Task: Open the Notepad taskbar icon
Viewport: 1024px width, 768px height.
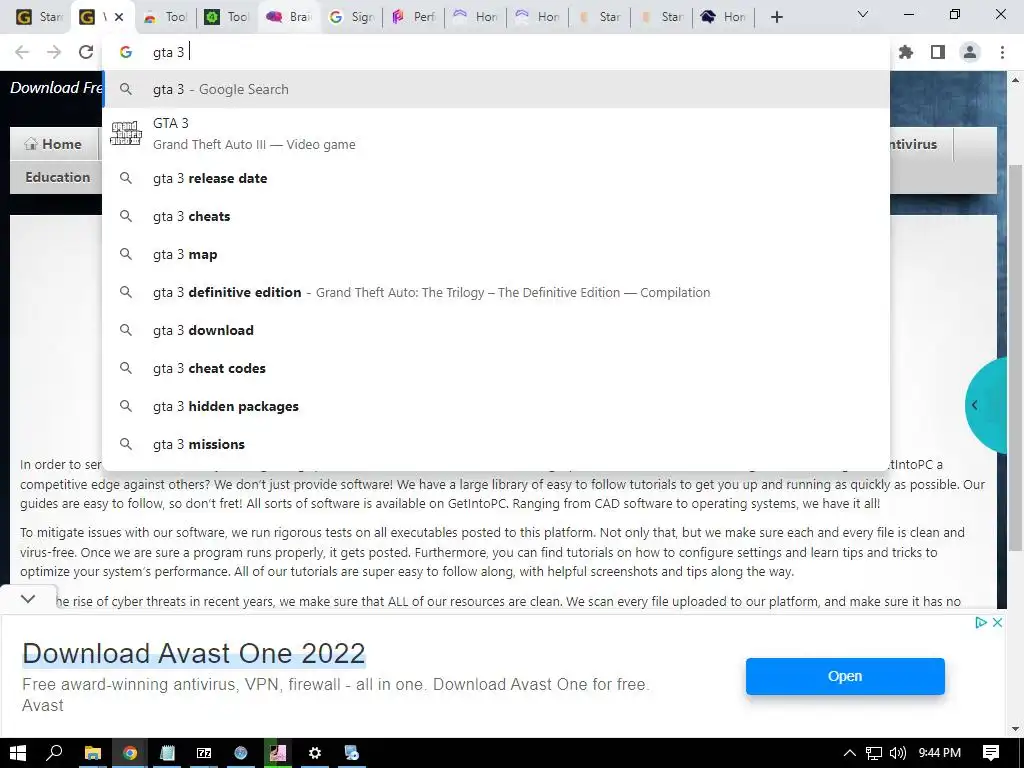Action: pyautogui.click(x=167, y=753)
